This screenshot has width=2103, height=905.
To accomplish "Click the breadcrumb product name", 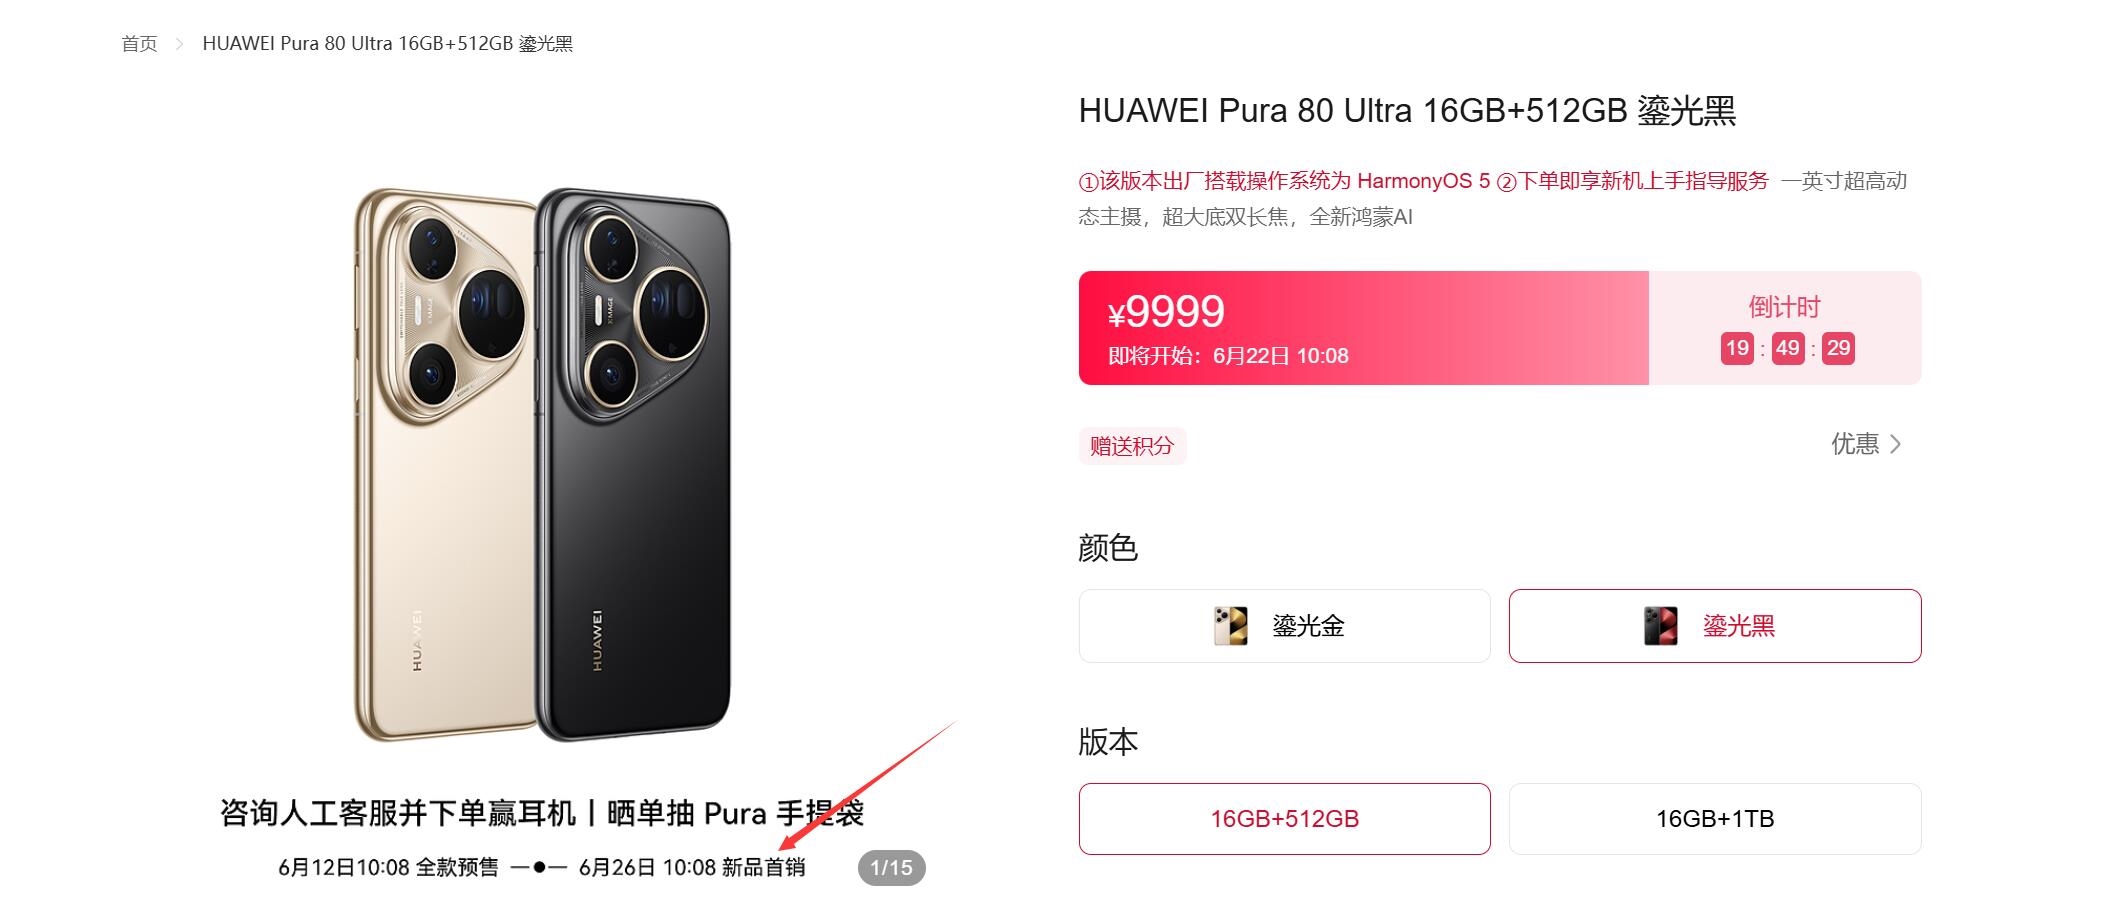I will 387,44.
